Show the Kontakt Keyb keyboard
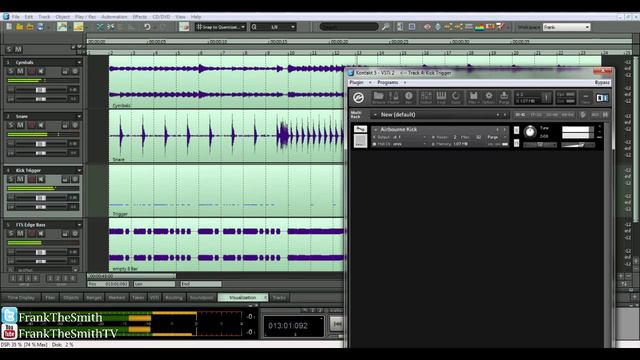 [441, 98]
